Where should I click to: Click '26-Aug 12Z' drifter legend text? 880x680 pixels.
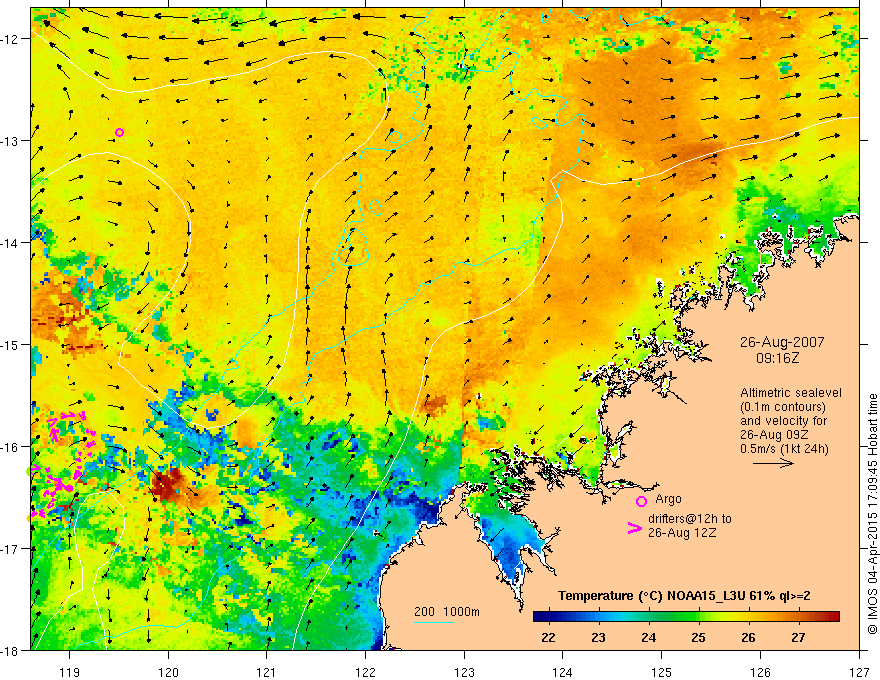click(x=682, y=533)
